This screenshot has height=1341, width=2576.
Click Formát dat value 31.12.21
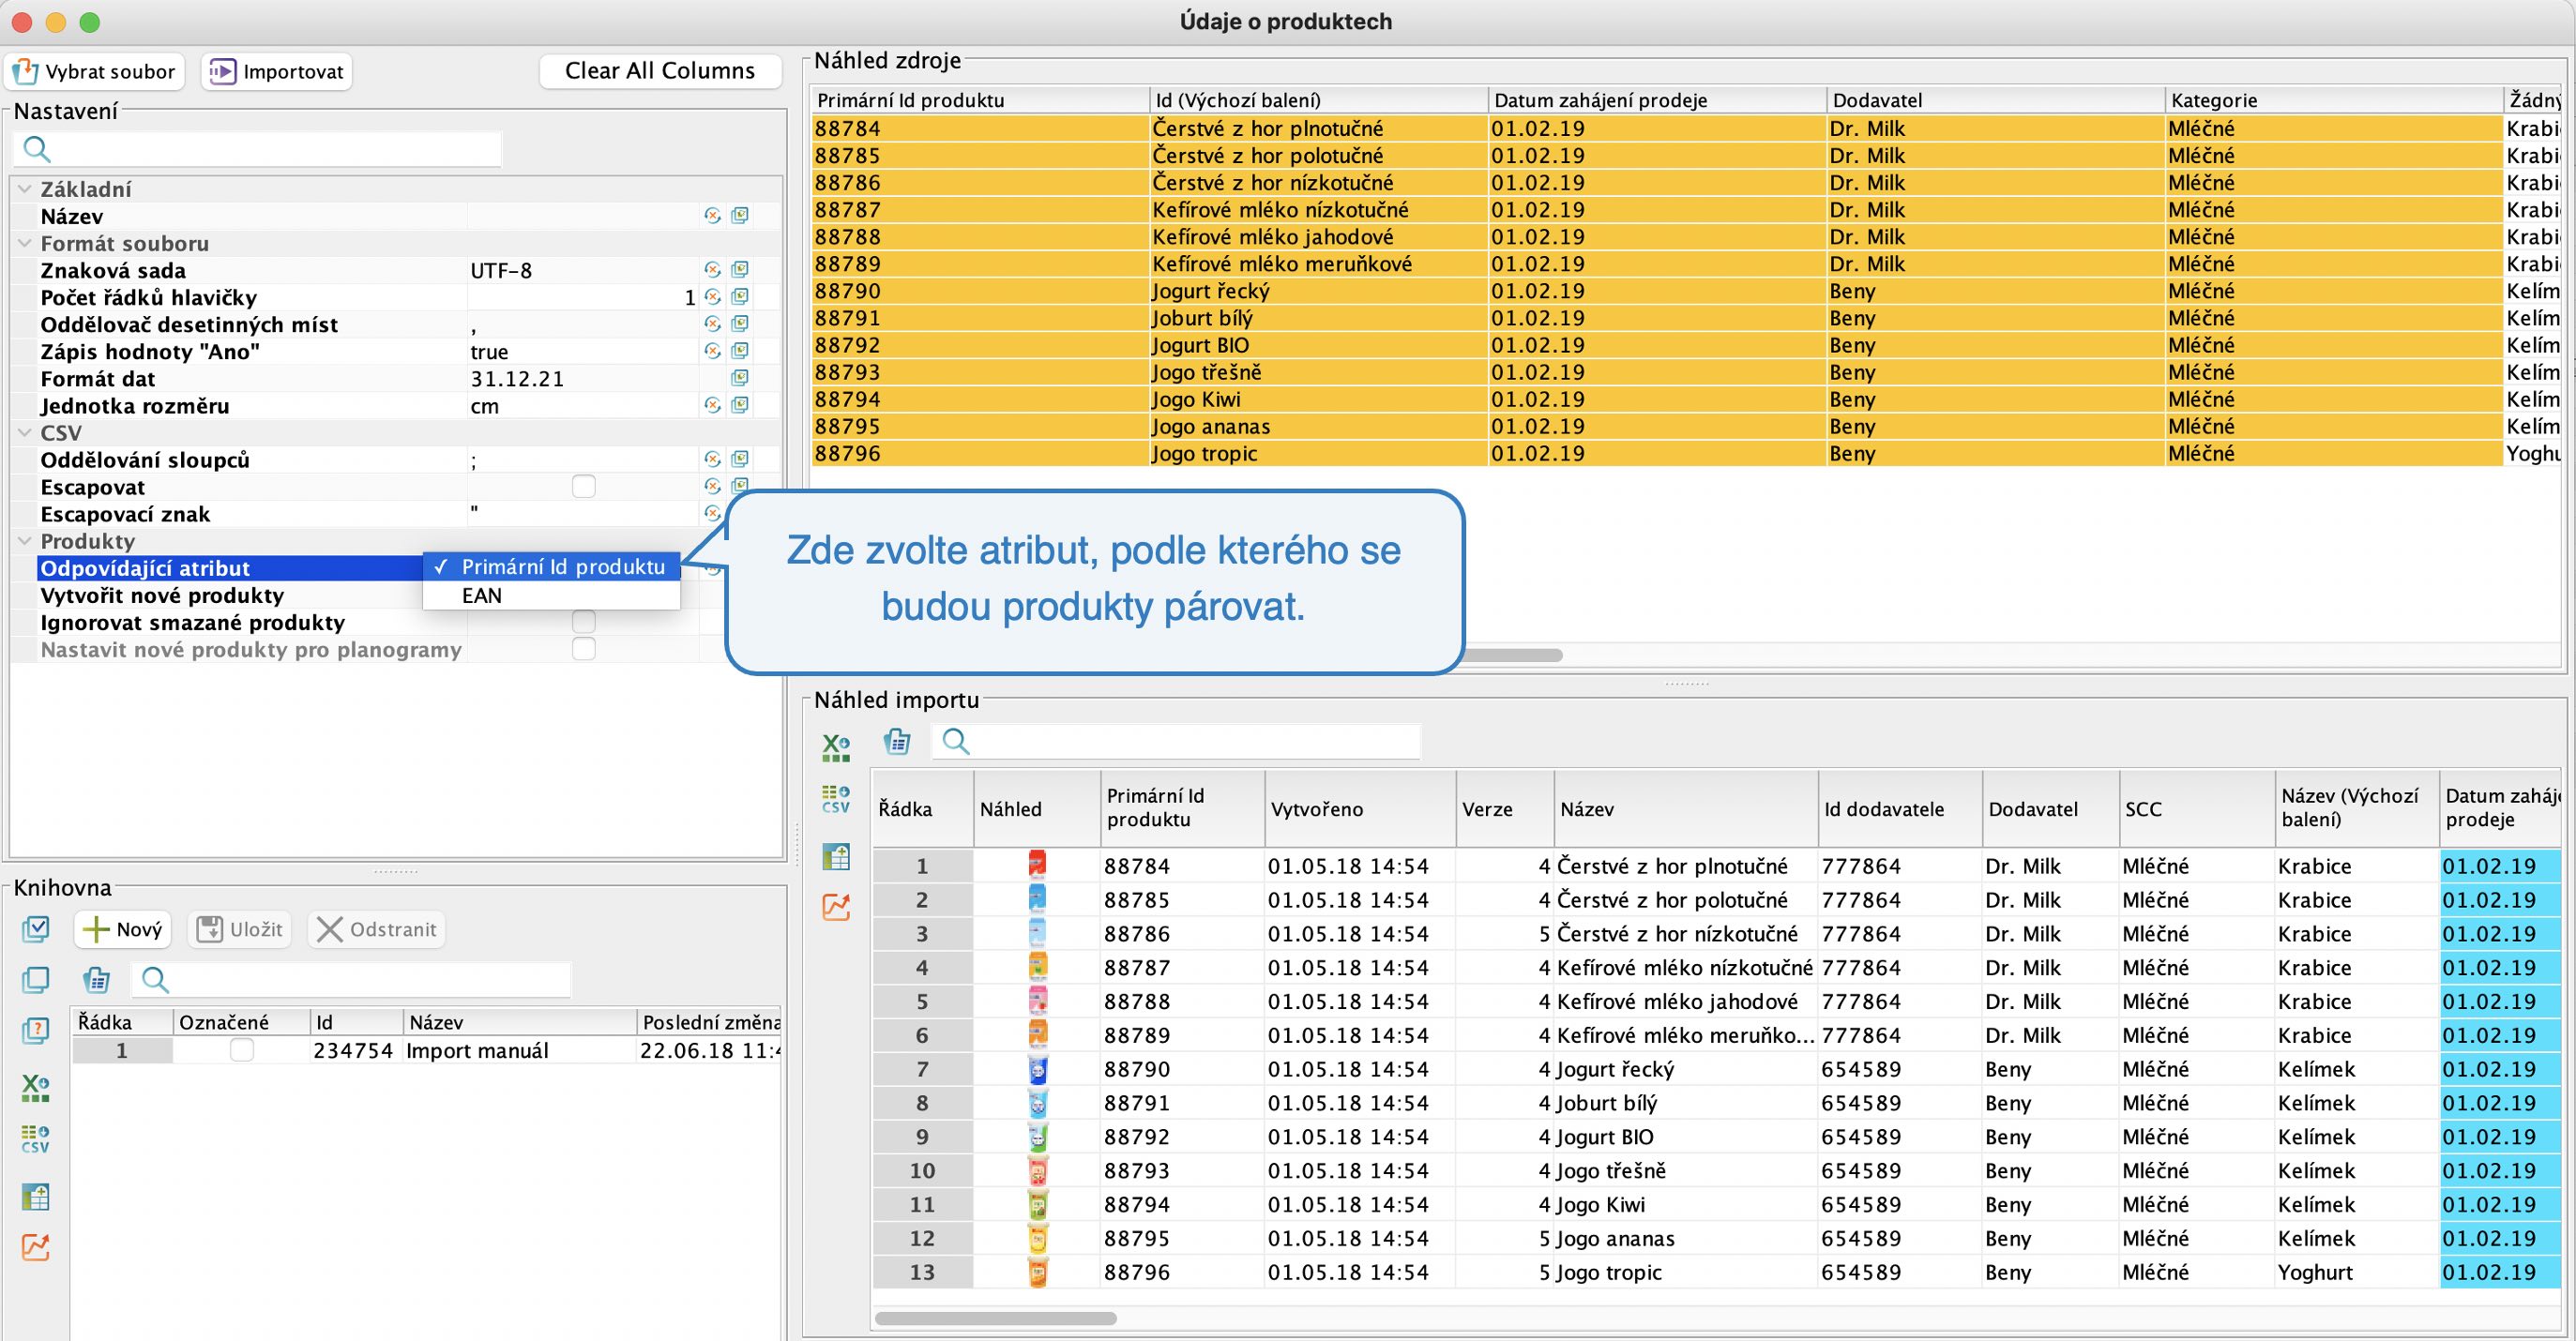(x=583, y=378)
